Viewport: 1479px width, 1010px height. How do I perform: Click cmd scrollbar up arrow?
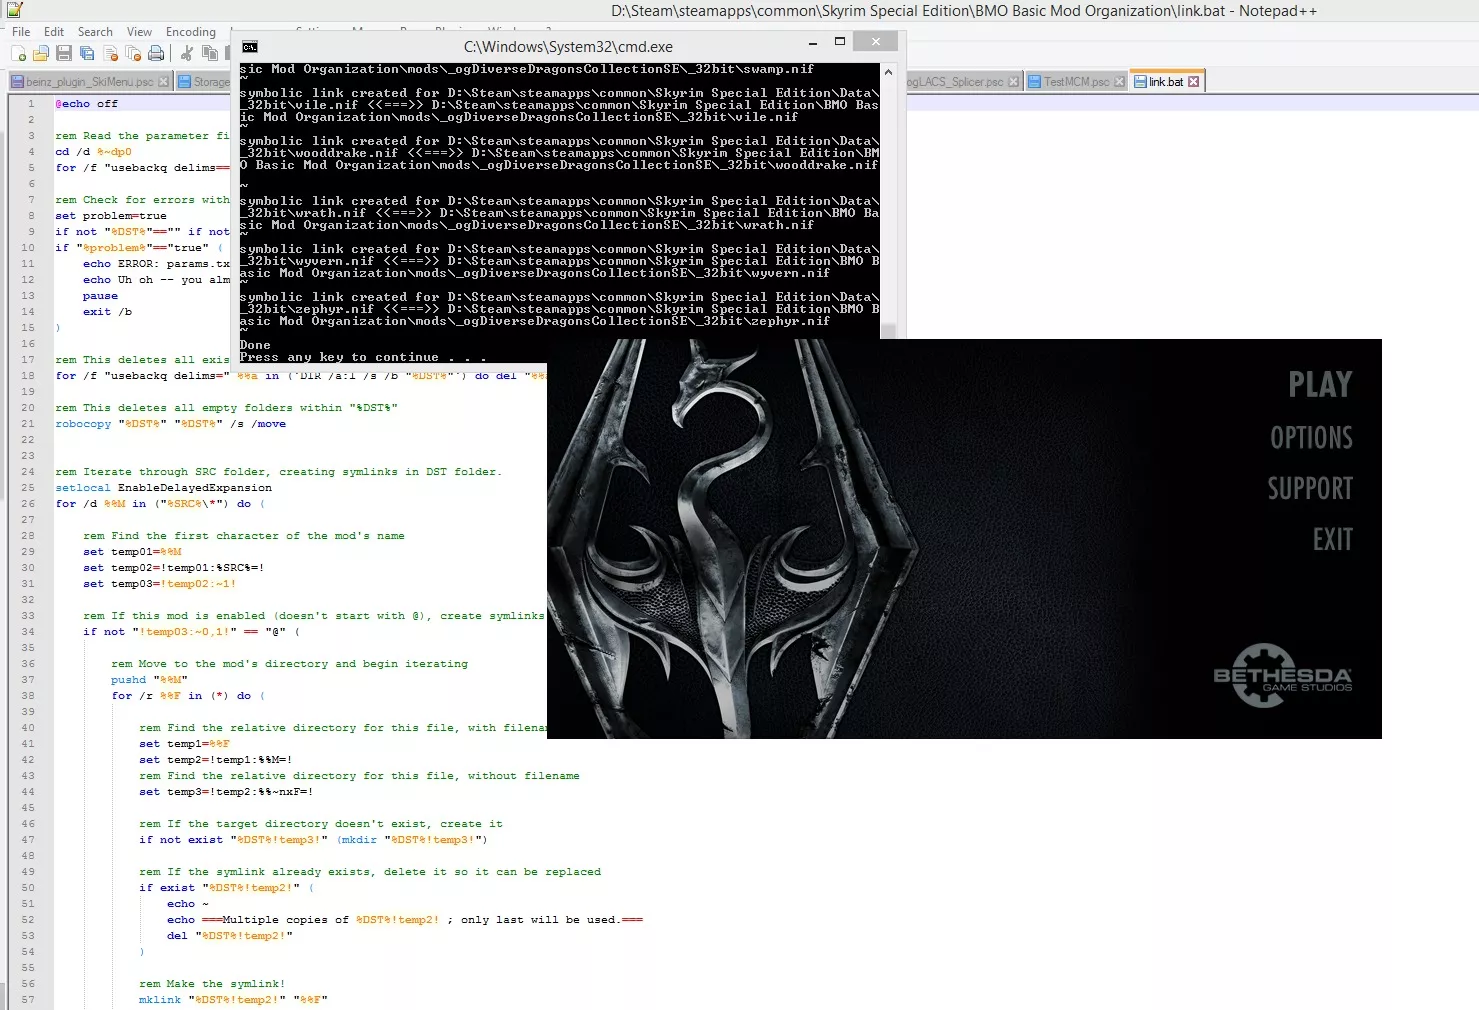(888, 71)
